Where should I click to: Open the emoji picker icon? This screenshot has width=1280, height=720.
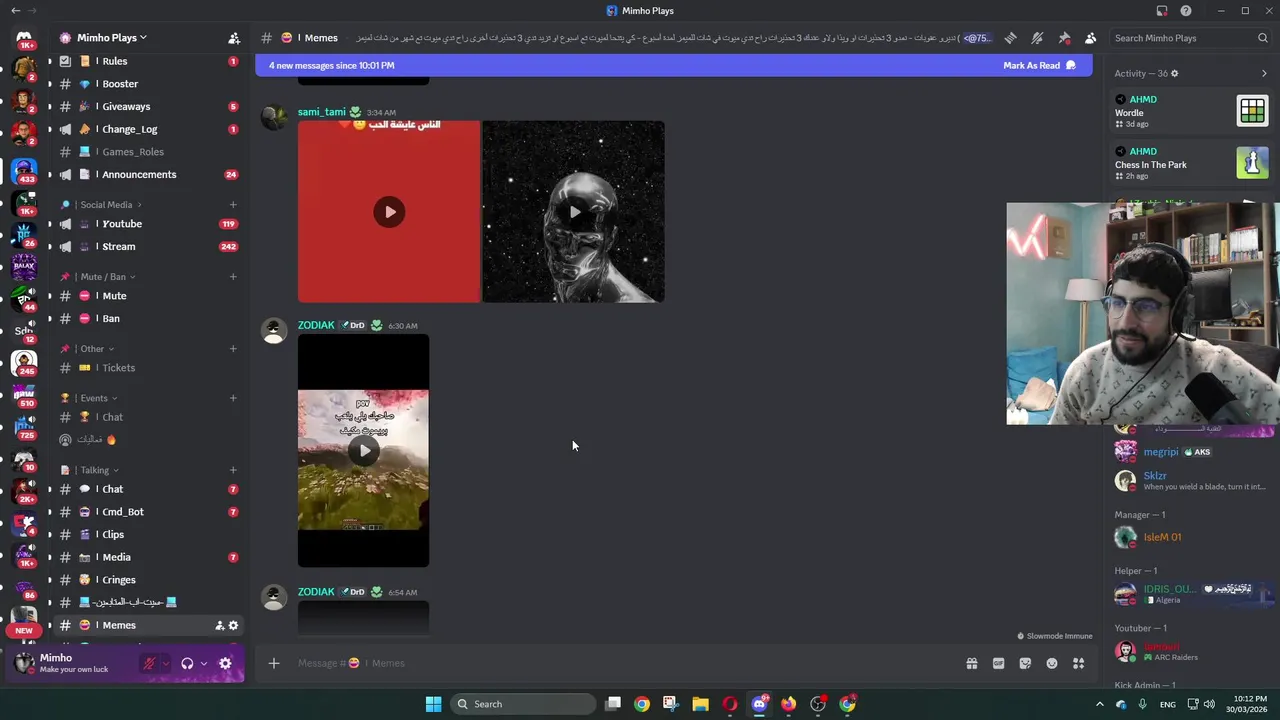(1052, 664)
